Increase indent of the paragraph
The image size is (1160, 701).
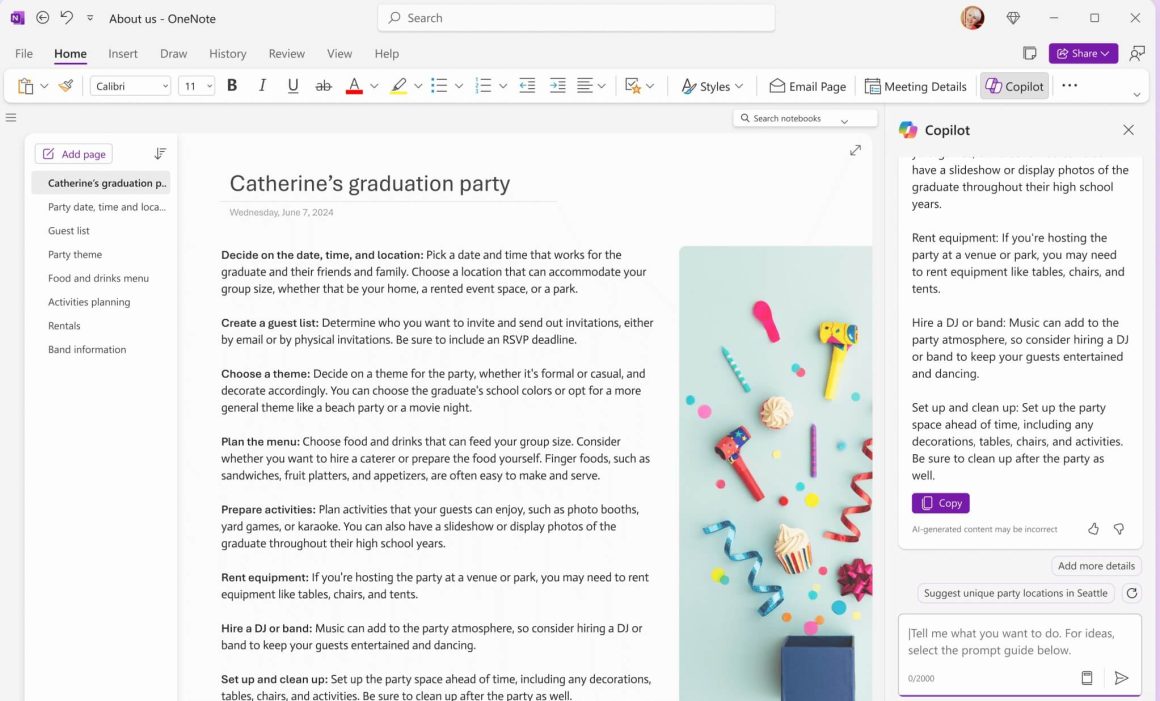tap(558, 86)
